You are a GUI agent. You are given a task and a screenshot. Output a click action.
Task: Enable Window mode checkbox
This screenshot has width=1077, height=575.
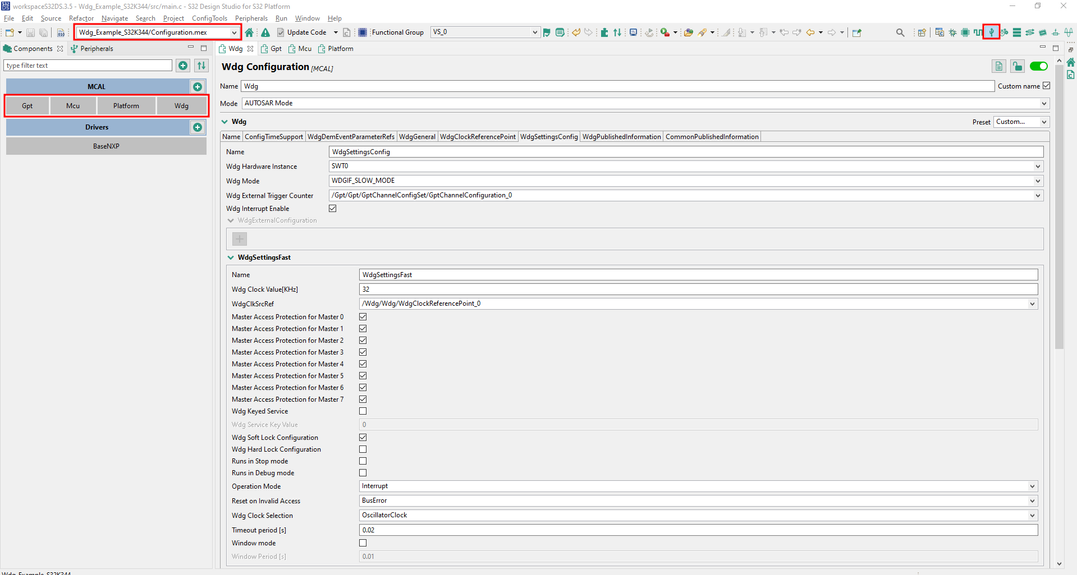click(x=363, y=543)
